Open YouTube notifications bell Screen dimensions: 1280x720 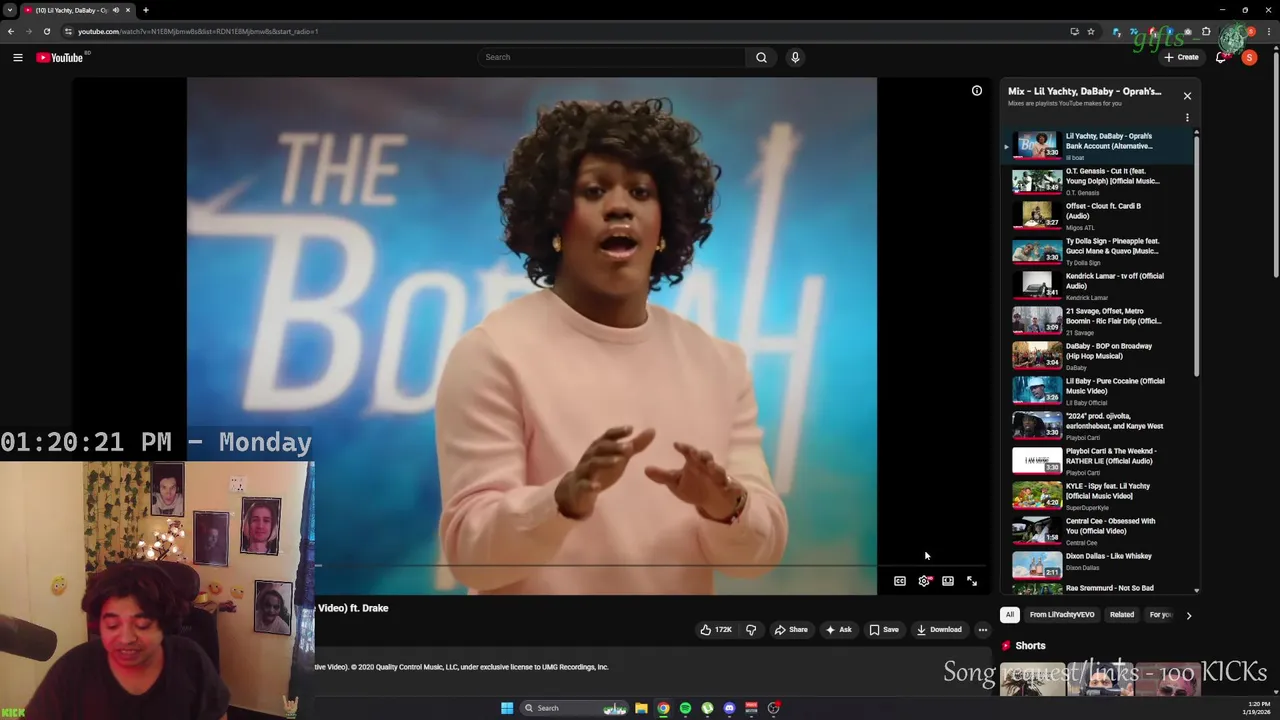point(1220,57)
